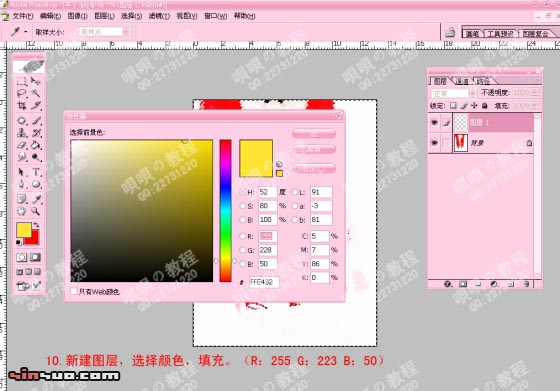Select the Slice tool
560x391 pixels.
point(36,106)
